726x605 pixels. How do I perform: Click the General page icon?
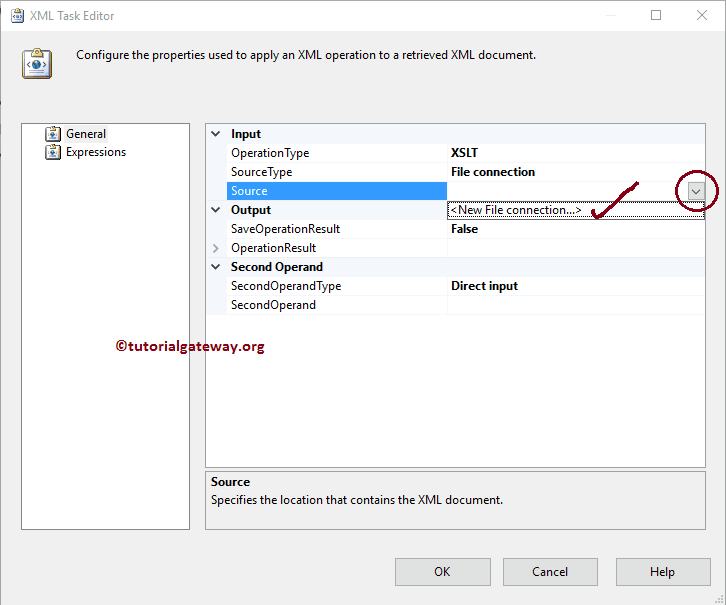click(53, 134)
